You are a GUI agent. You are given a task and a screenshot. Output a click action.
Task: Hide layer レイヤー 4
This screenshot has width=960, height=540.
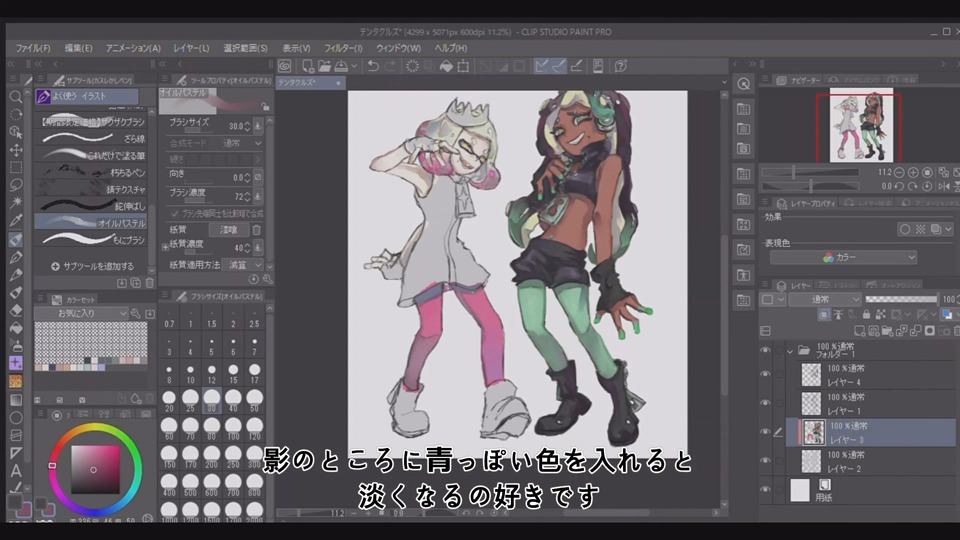coord(765,374)
